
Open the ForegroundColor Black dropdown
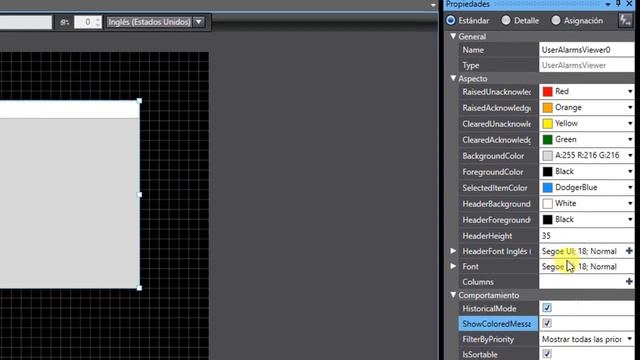(x=630, y=171)
